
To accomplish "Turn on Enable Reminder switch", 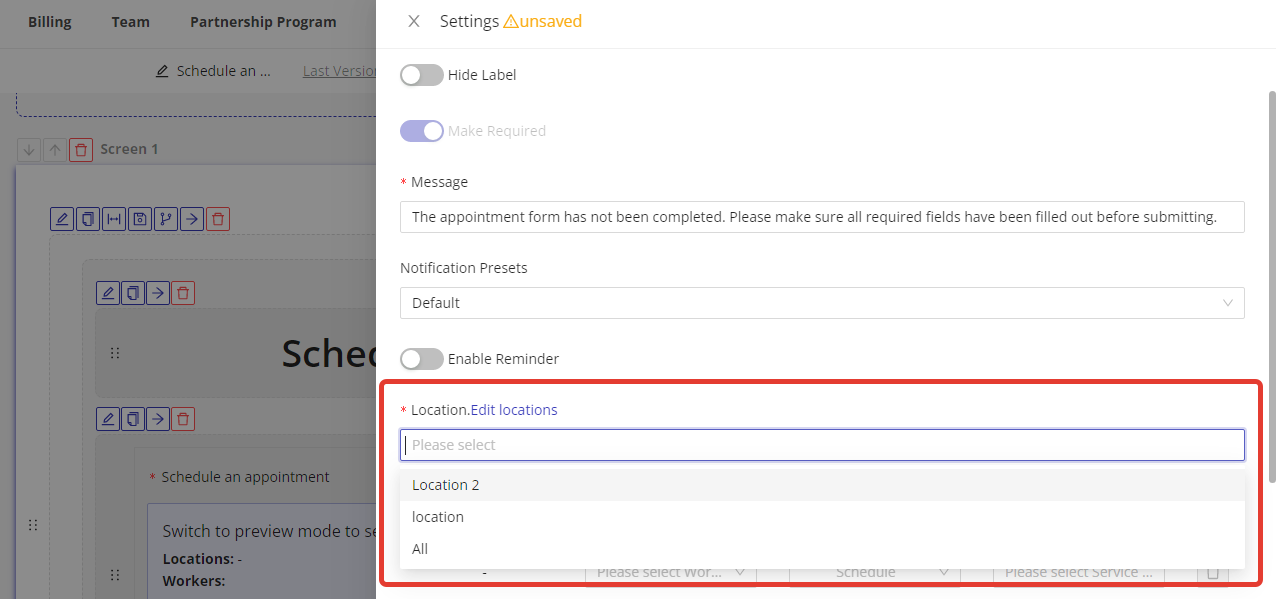I will 422,359.
